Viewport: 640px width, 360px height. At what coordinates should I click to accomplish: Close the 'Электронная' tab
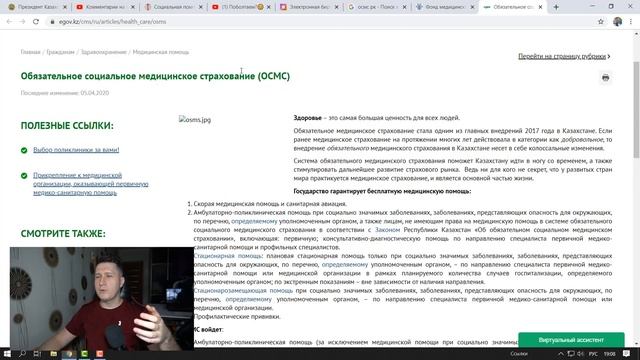click(336, 7)
